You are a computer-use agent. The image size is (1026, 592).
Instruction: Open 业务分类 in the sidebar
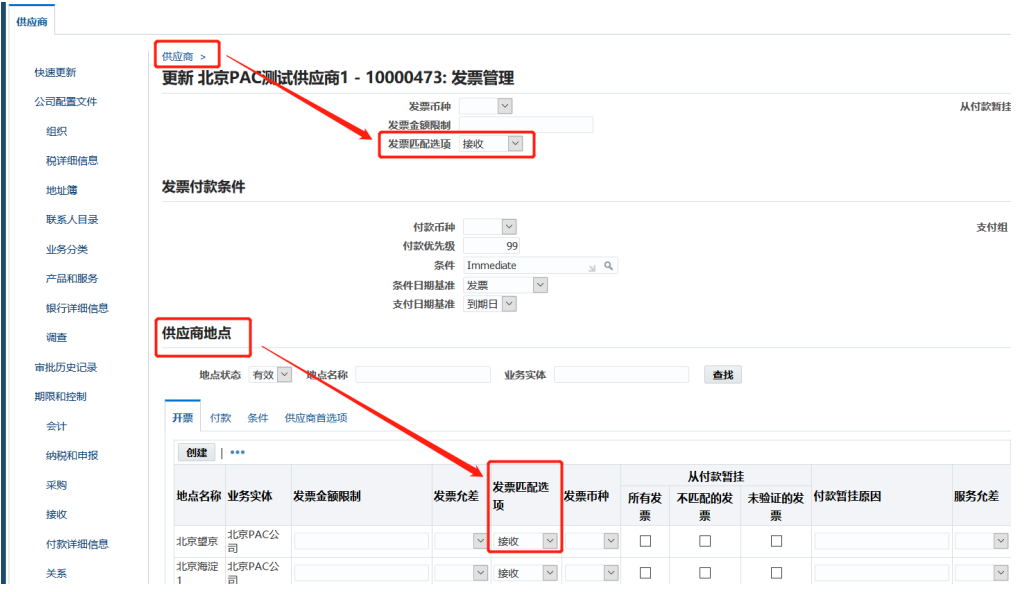pos(67,249)
